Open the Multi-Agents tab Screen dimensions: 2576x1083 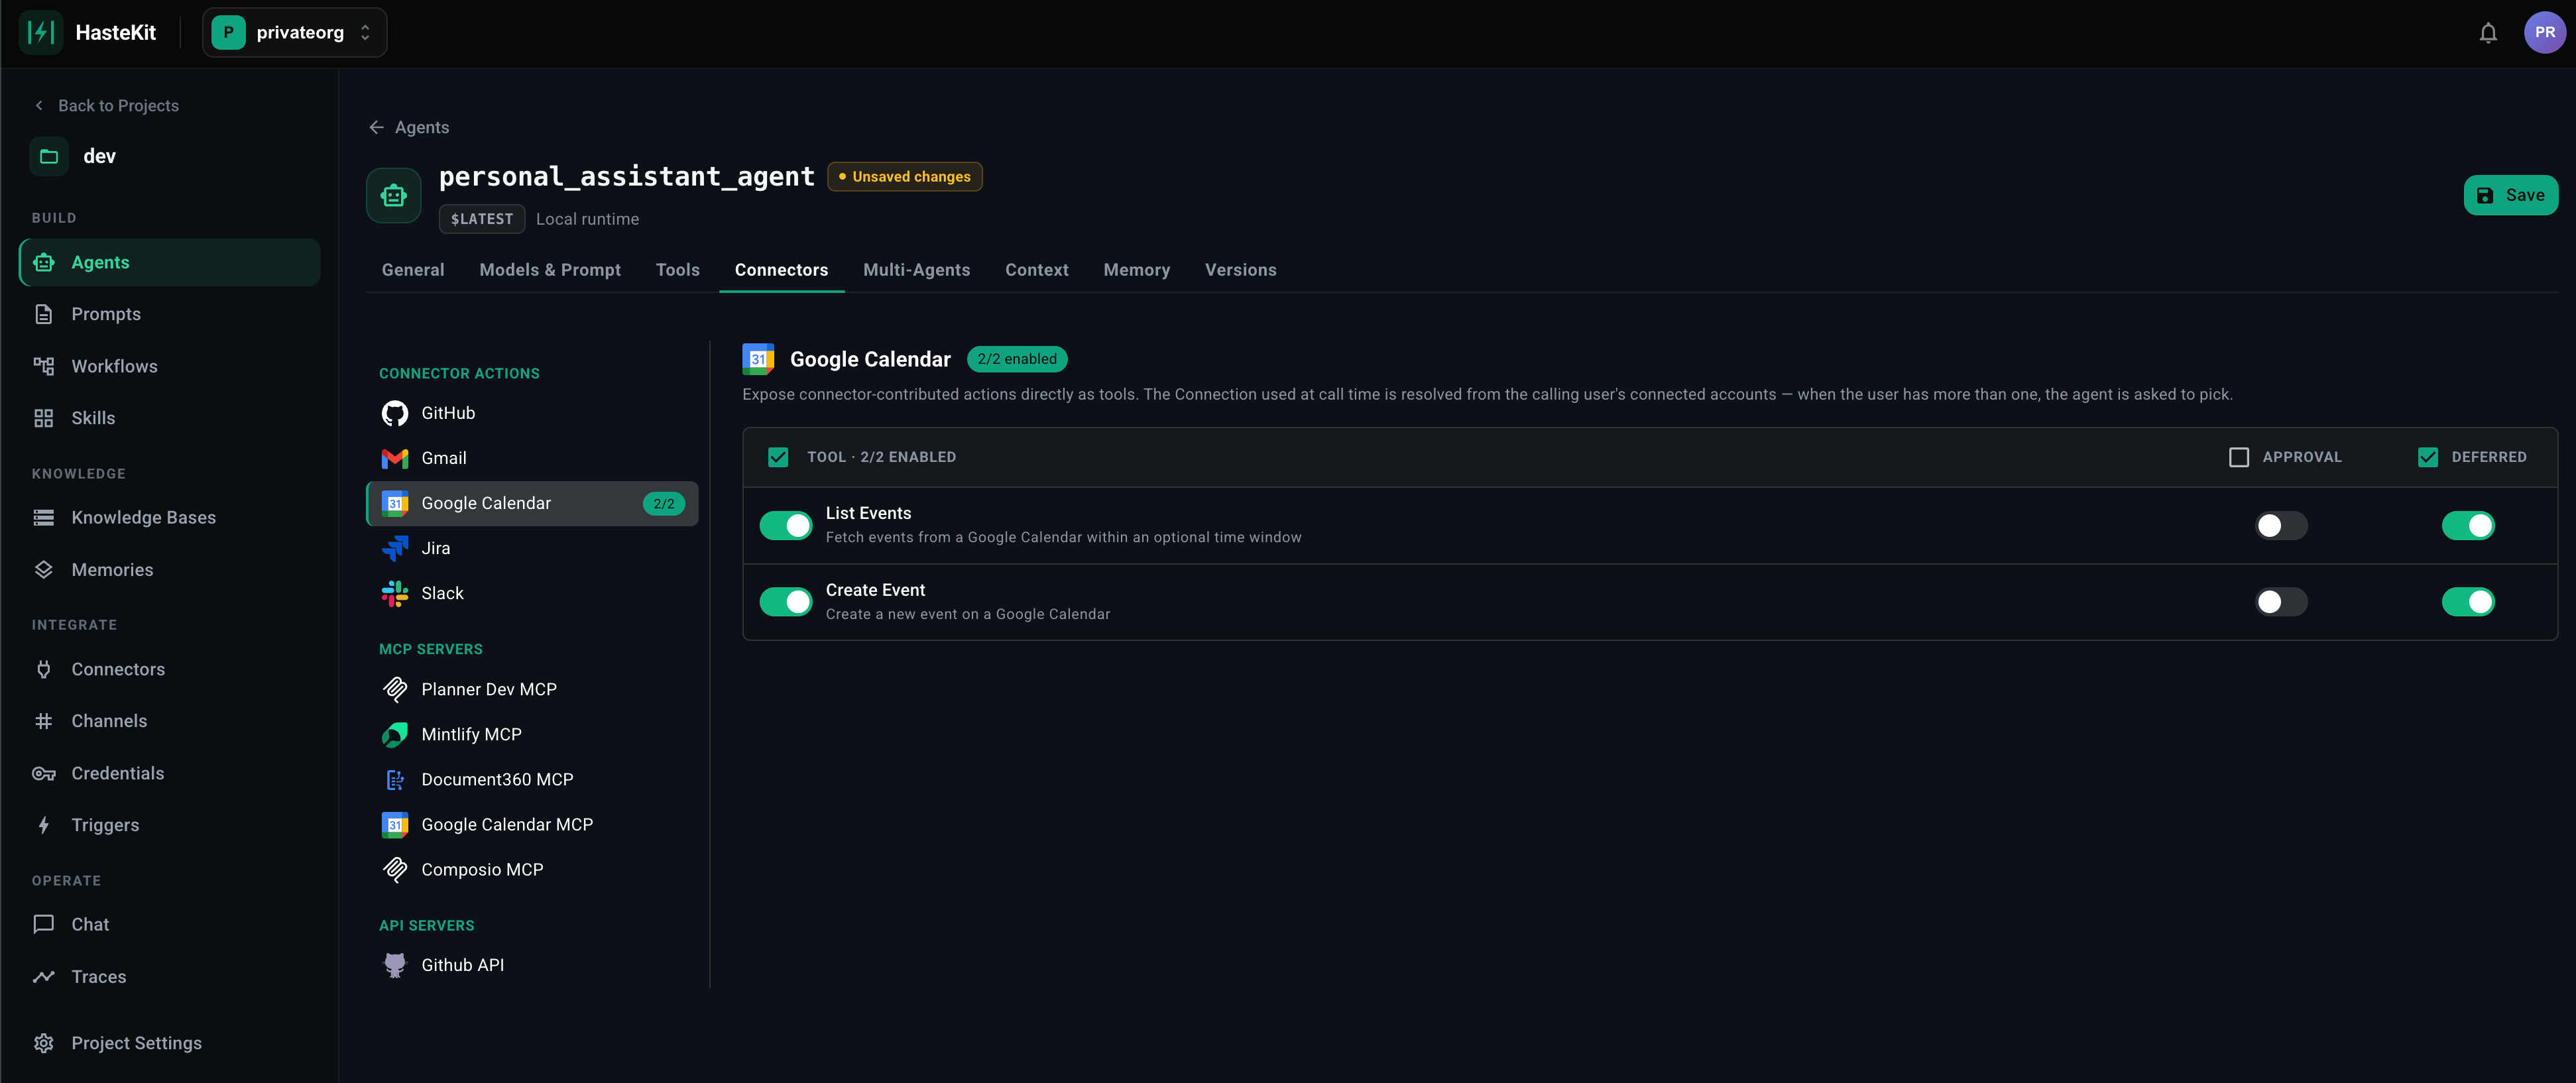(916, 270)
